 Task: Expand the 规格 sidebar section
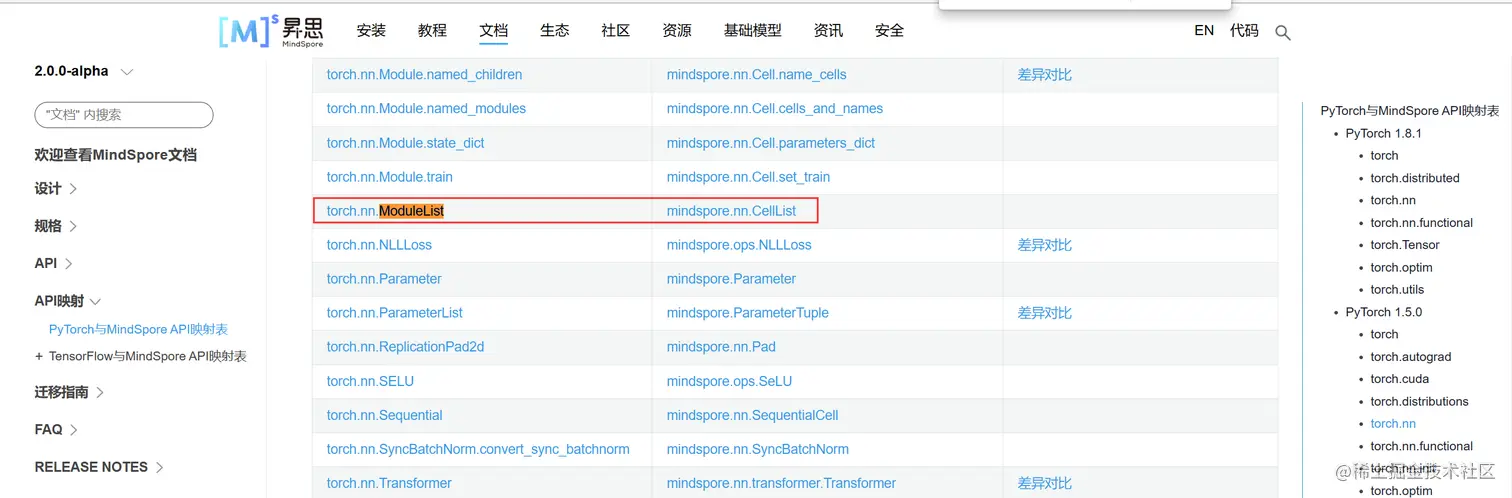click(56, 226)
